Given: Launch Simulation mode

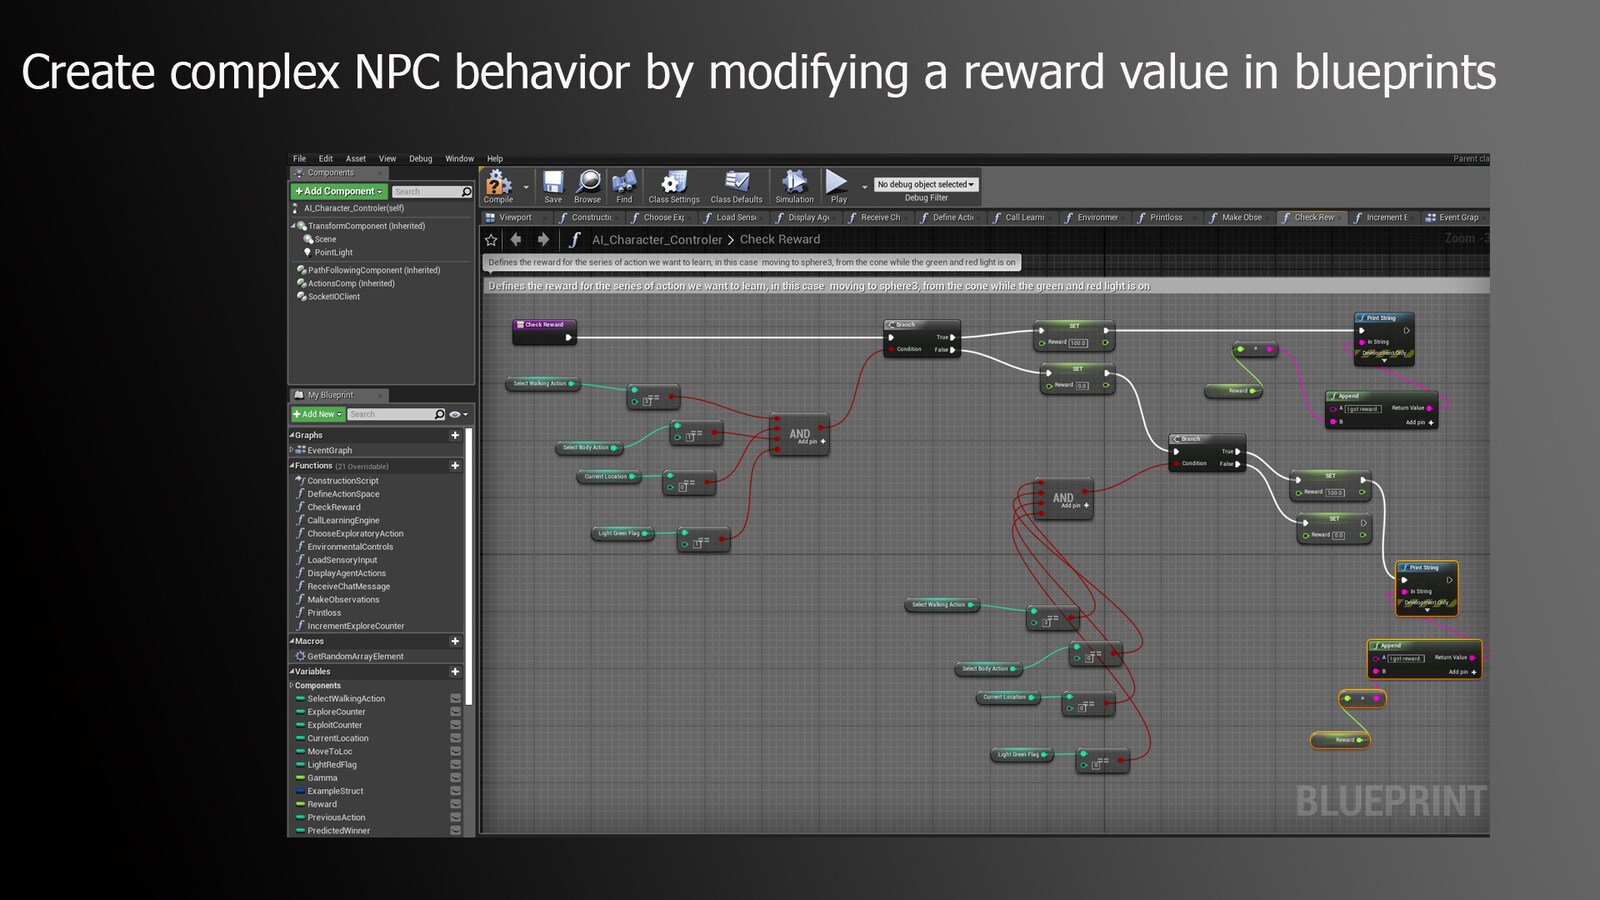Looking at the screenshot, I should pyautogui.click(x=794, y=183).
